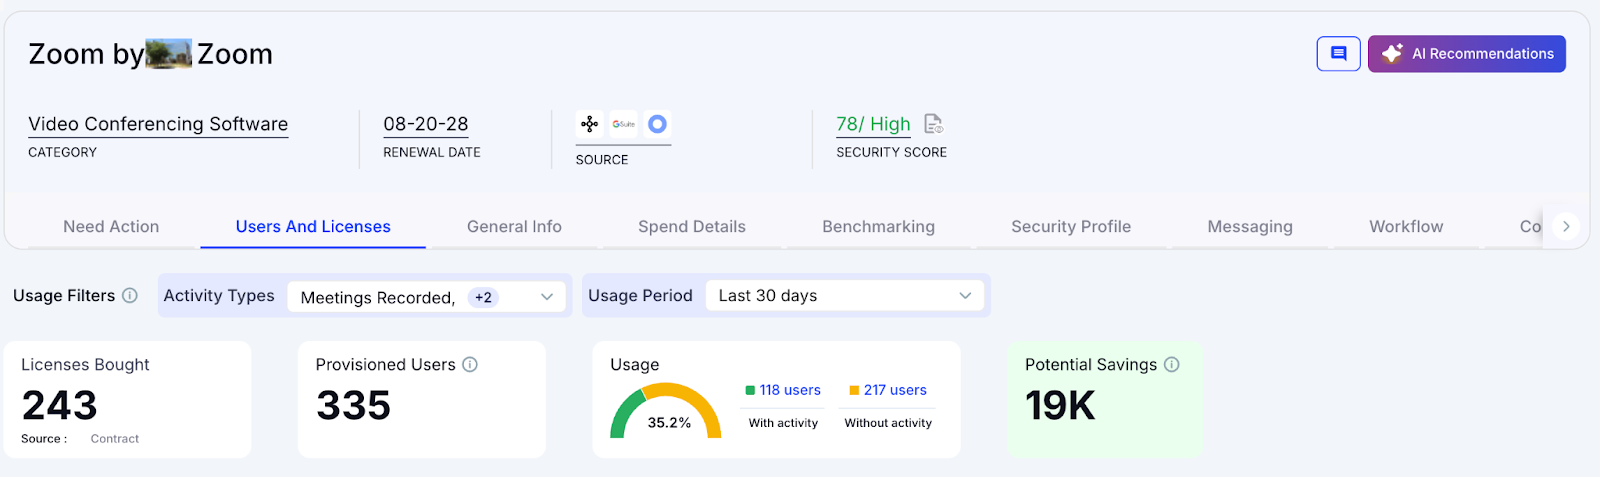Open Video Conferencing Software category link

click(158, 124)
